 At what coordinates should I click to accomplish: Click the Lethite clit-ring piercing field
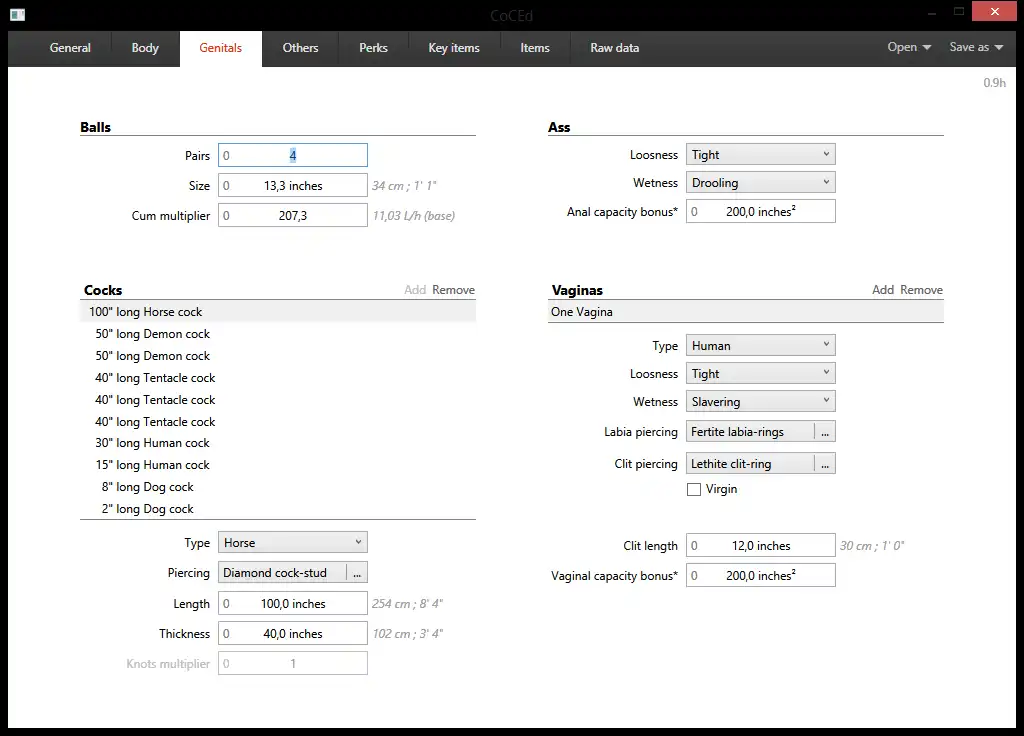pos(750,464)
